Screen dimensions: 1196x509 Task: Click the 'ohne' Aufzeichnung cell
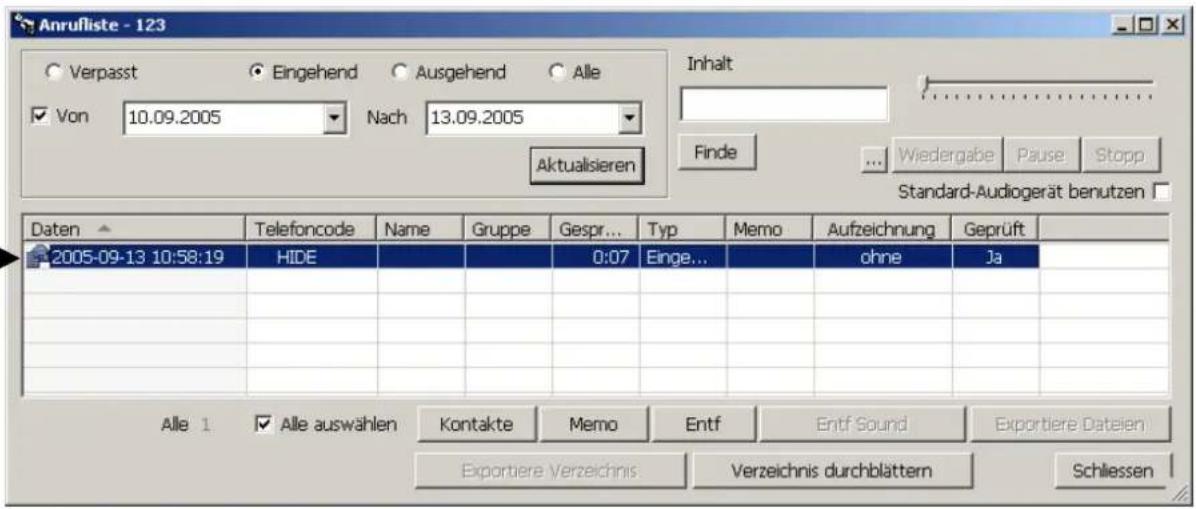tap(883, 257)
